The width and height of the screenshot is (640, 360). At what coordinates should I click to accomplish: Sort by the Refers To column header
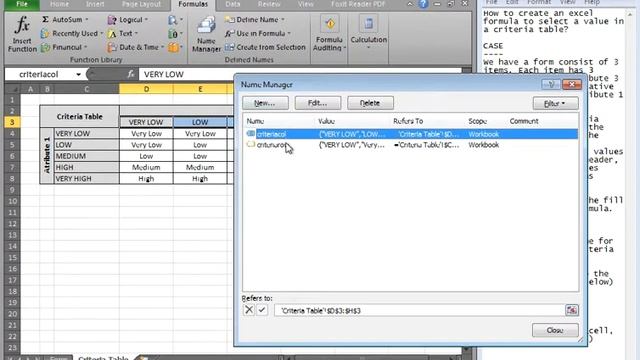click(408, 121)
